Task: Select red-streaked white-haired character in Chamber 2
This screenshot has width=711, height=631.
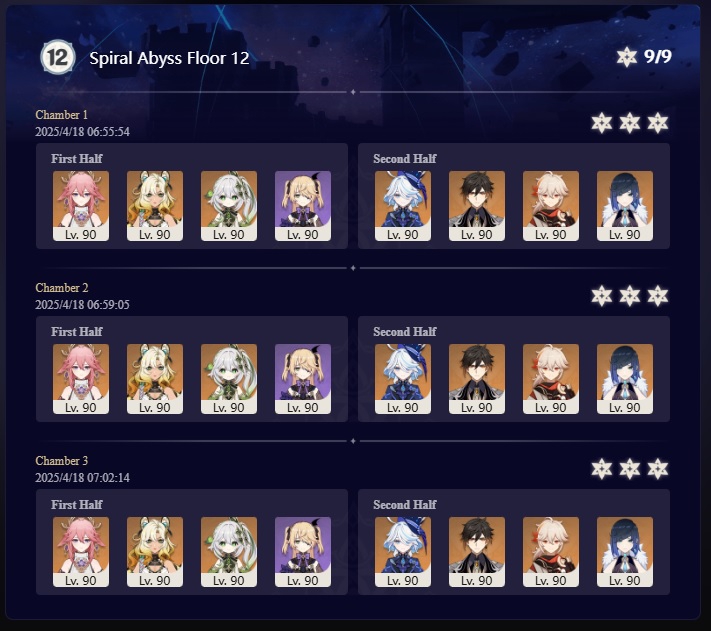Action: (550, 379)
